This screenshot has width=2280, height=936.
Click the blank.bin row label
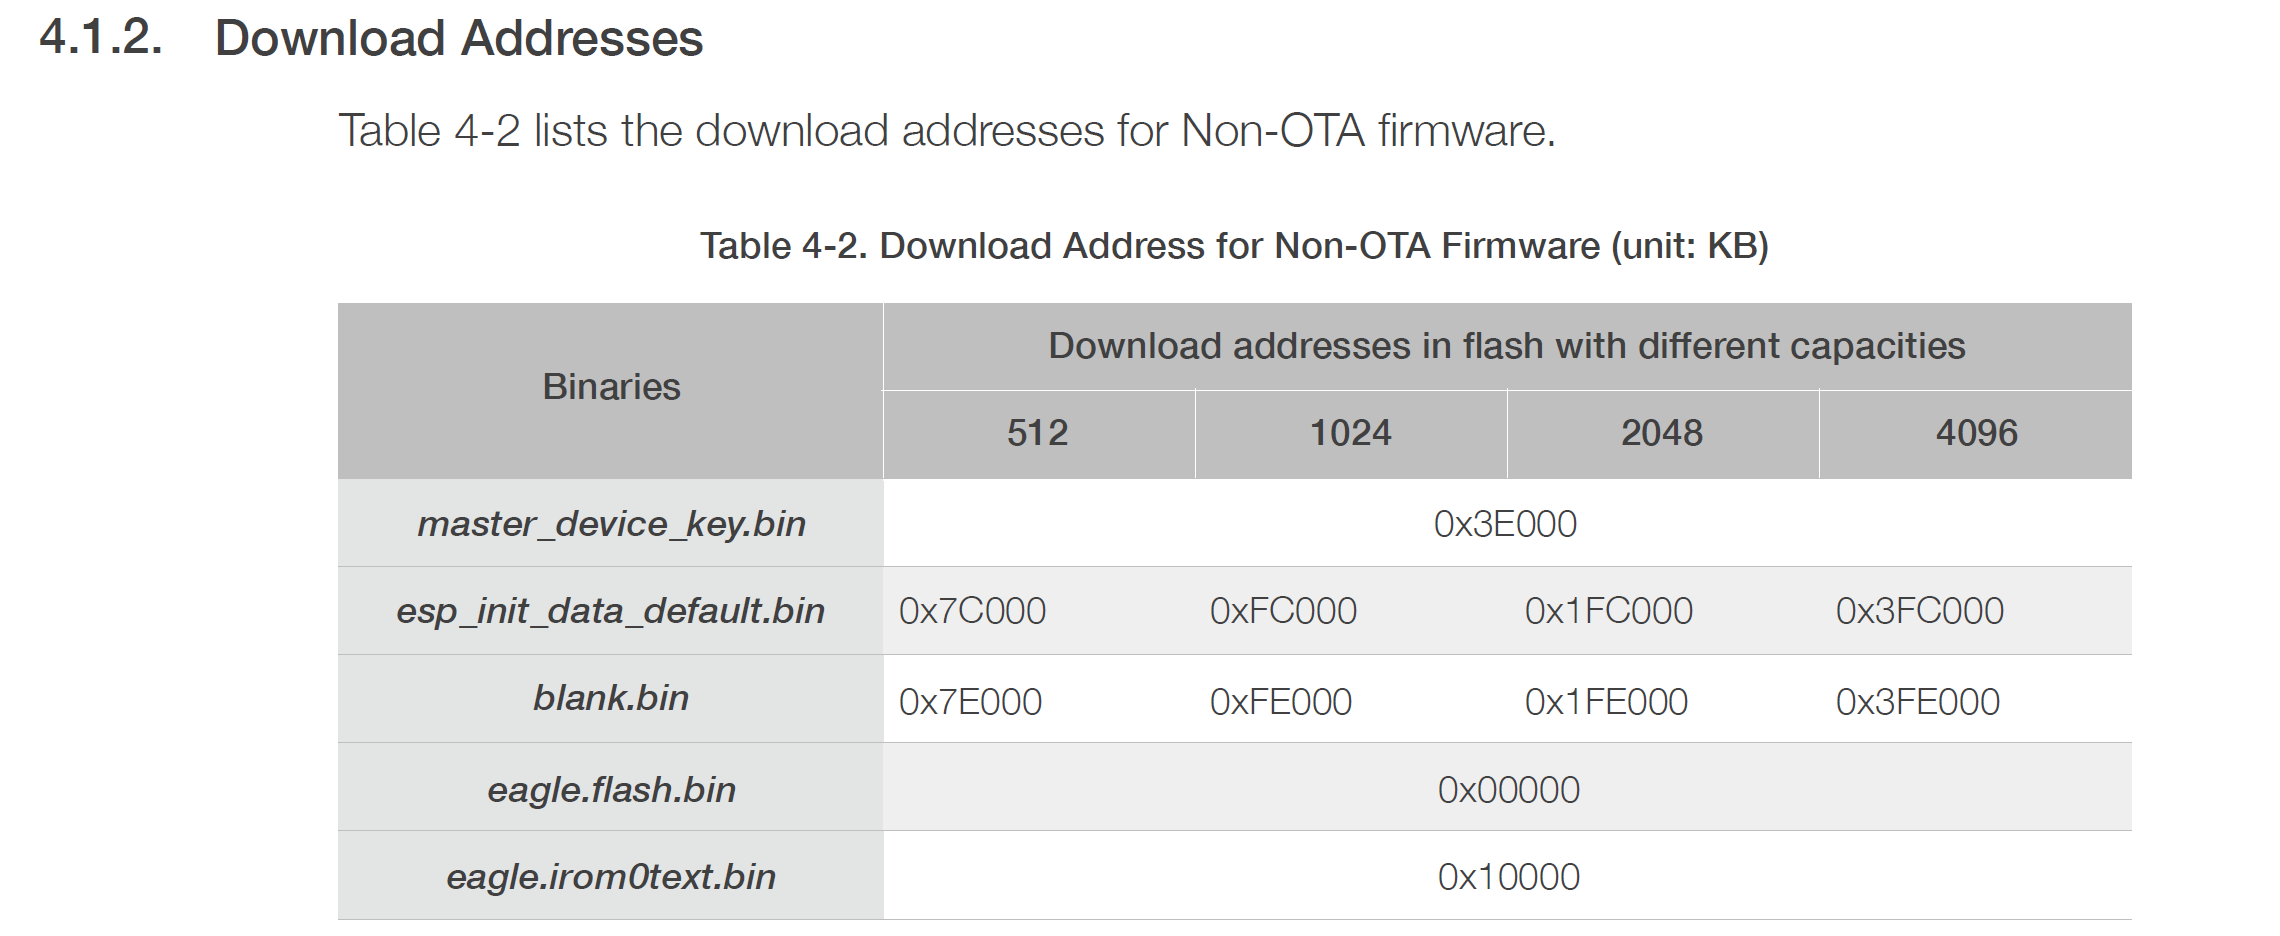(611, 698)
